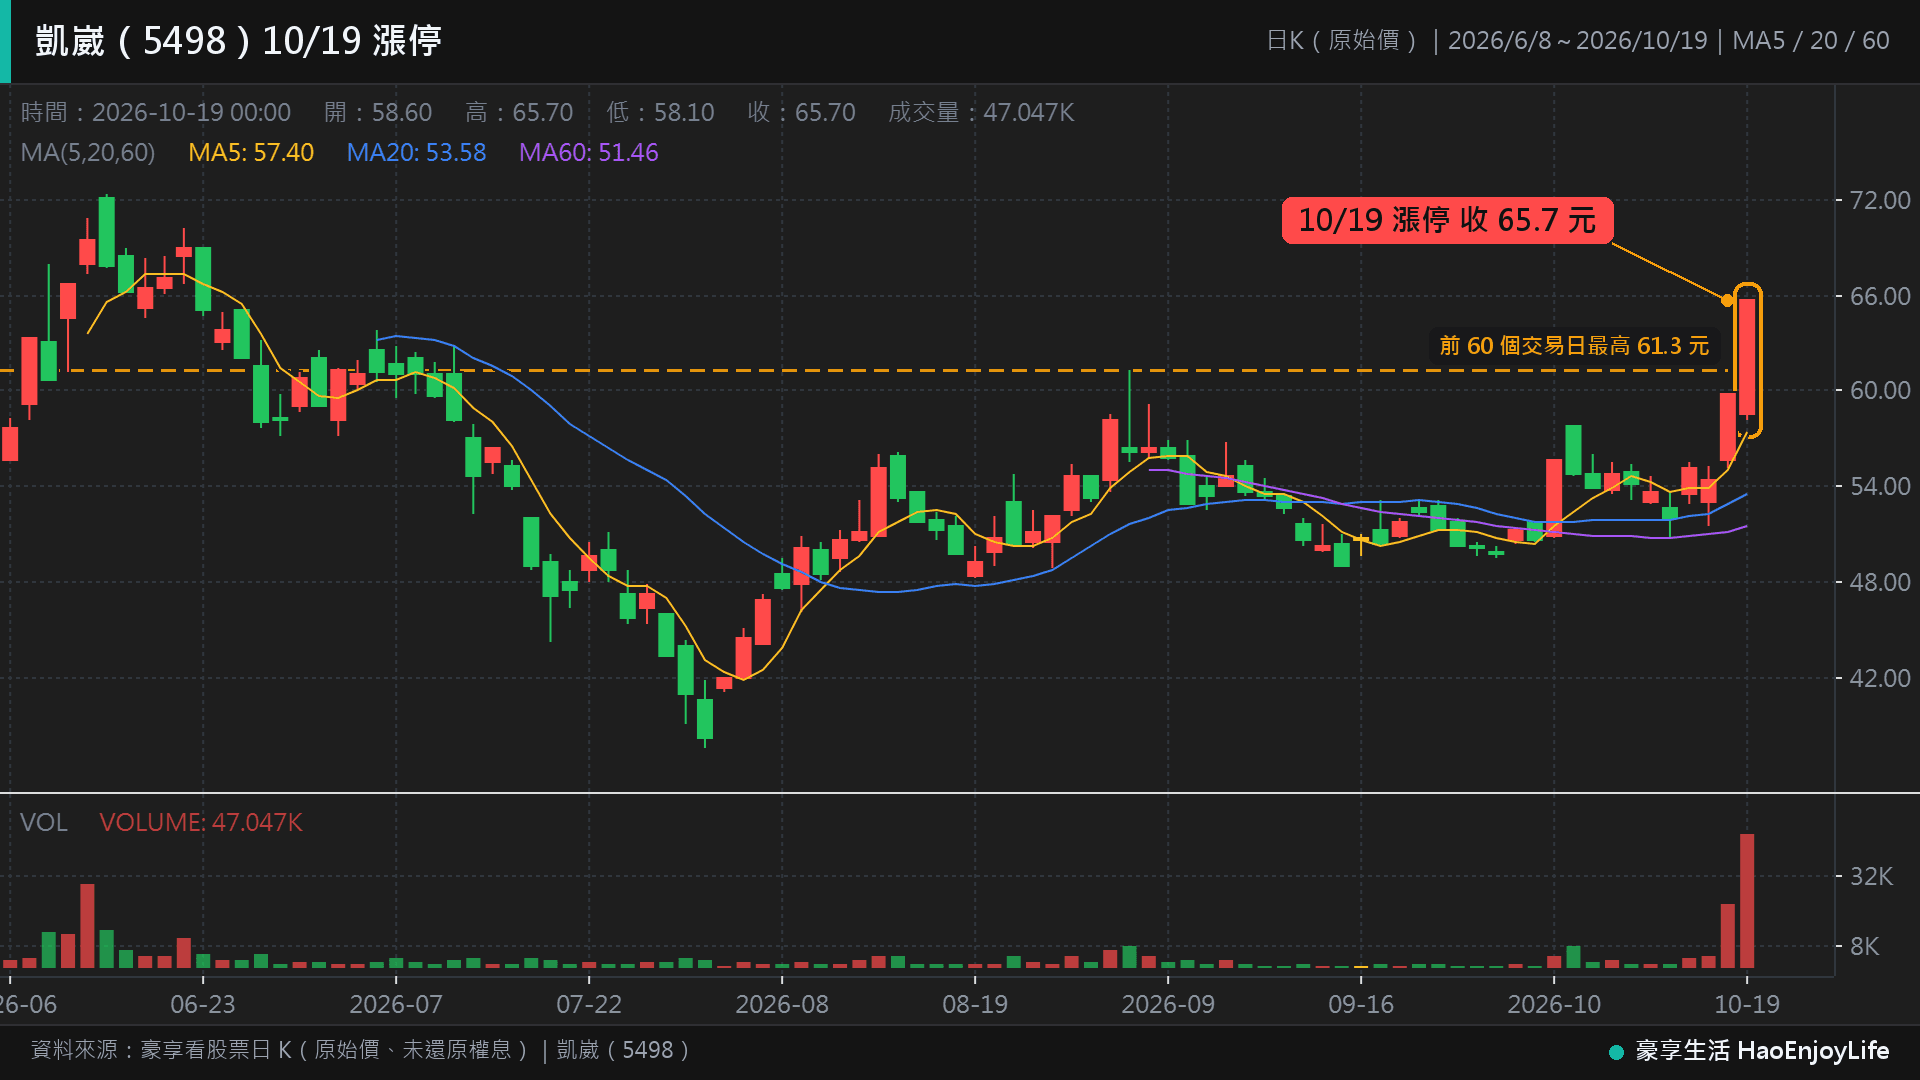Click the 成交量：47.047K readout
Viewport: 1920px width, 1080px height.
(x=981, y=112)
